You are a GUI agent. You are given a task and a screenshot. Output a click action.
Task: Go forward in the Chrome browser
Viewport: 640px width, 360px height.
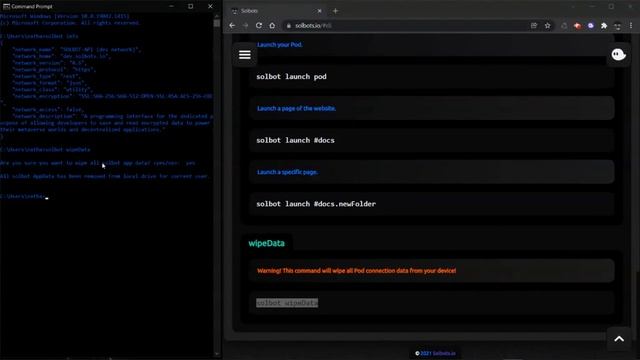tap(245, 25)
